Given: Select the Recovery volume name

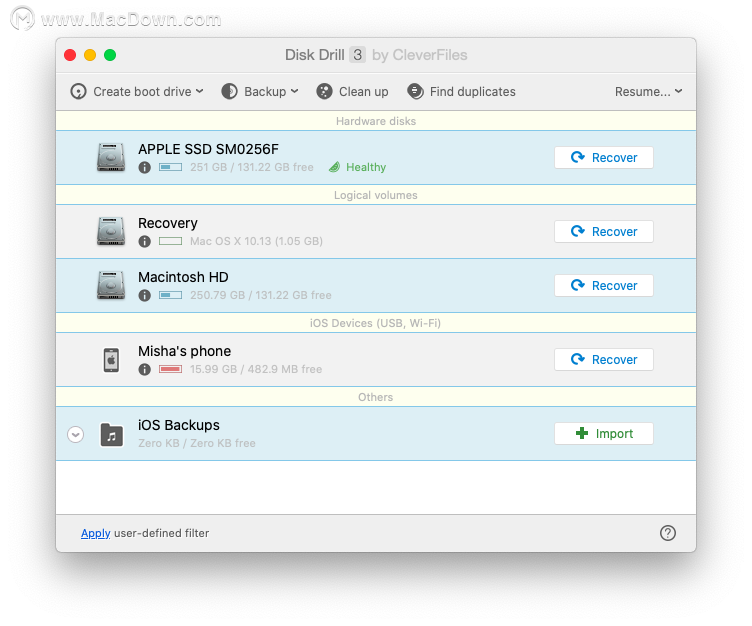Looking at the screenshot, I should pos(168,223).
